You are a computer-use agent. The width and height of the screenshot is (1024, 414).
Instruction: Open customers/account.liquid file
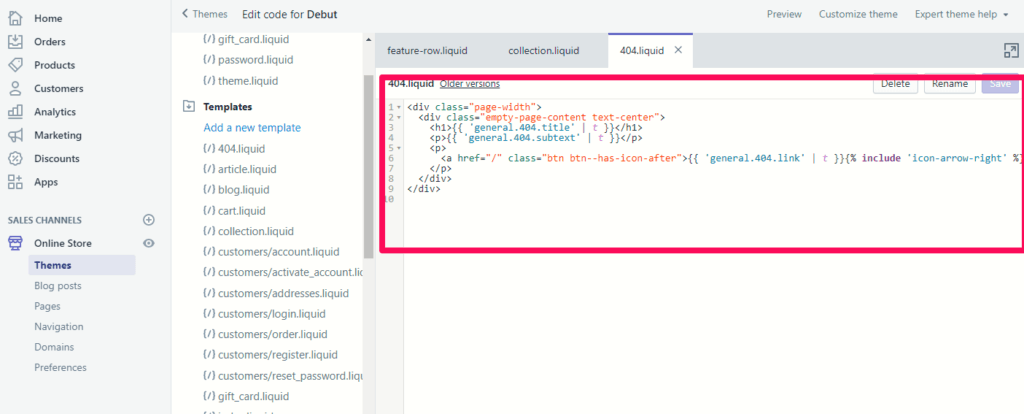pos(278,252)
